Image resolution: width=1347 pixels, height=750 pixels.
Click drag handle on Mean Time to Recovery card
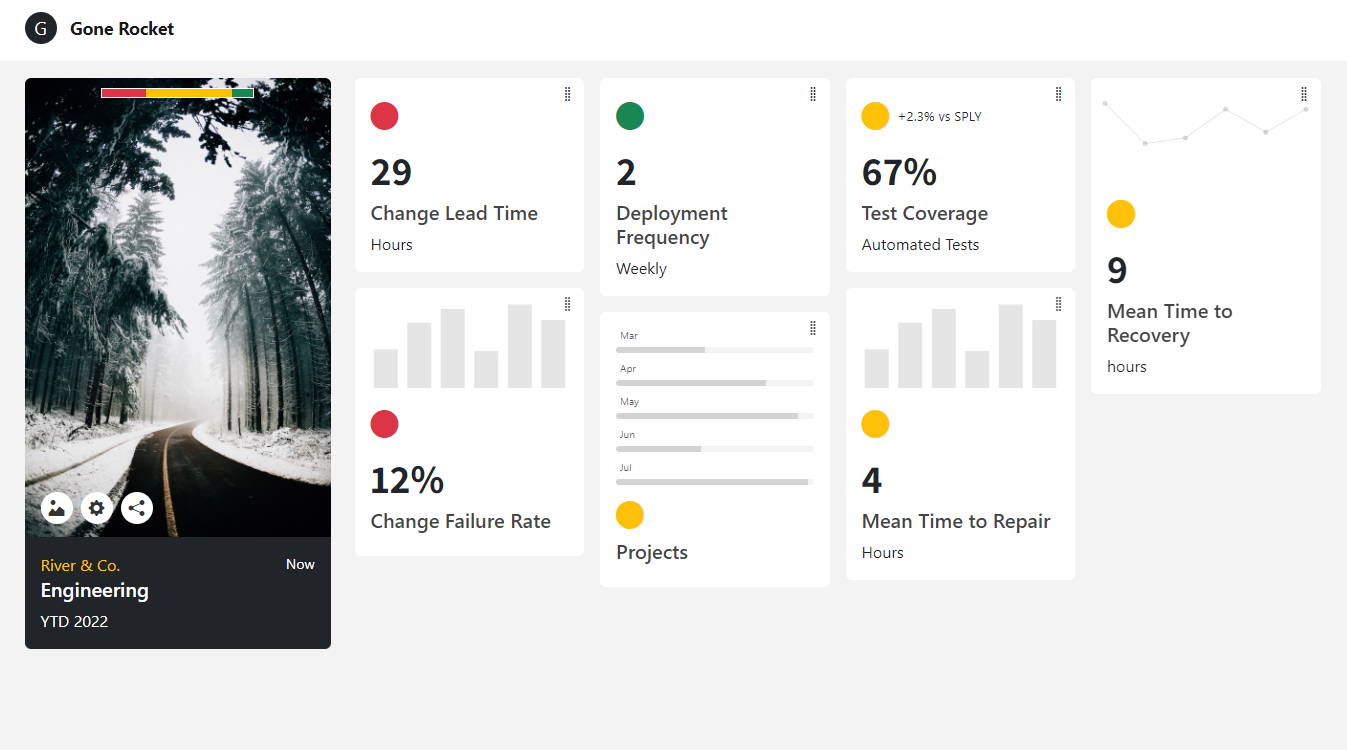click(x=1304, y=94)
